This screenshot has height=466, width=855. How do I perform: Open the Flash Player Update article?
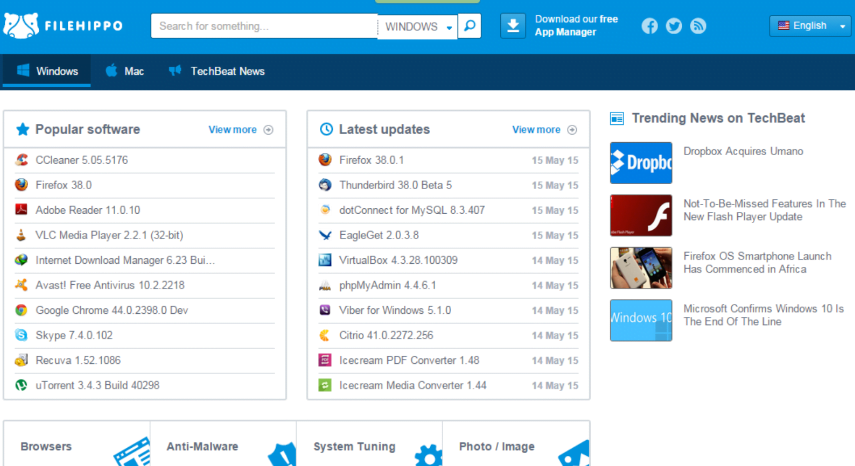(764, 210)
